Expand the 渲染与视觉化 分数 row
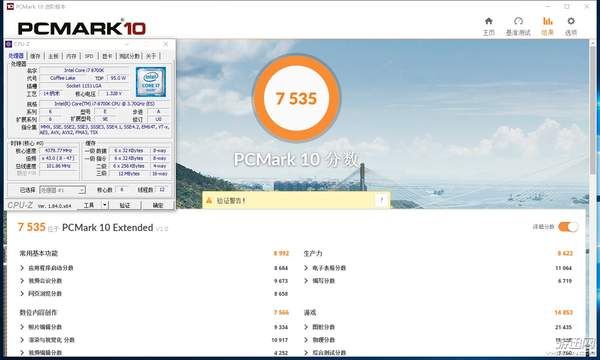Screen dimensions: 600x360 22,340
